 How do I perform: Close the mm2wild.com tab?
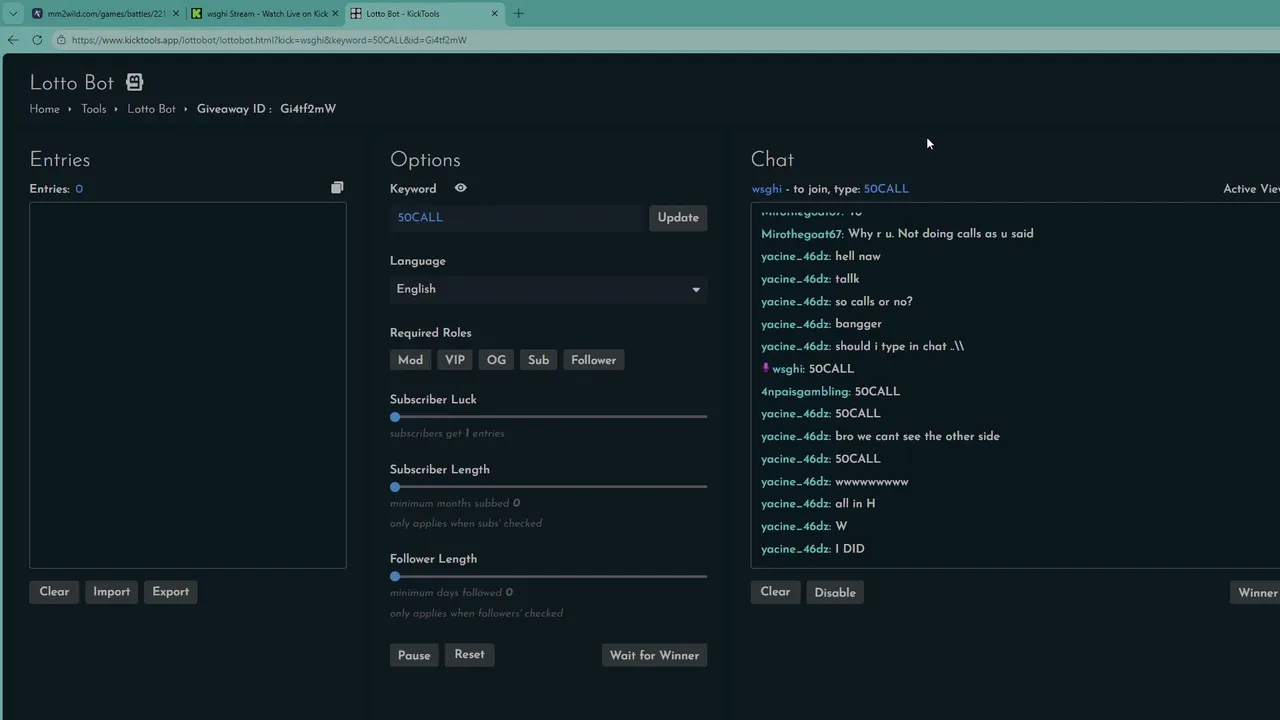pyautogui.click(x=176, y=14)
